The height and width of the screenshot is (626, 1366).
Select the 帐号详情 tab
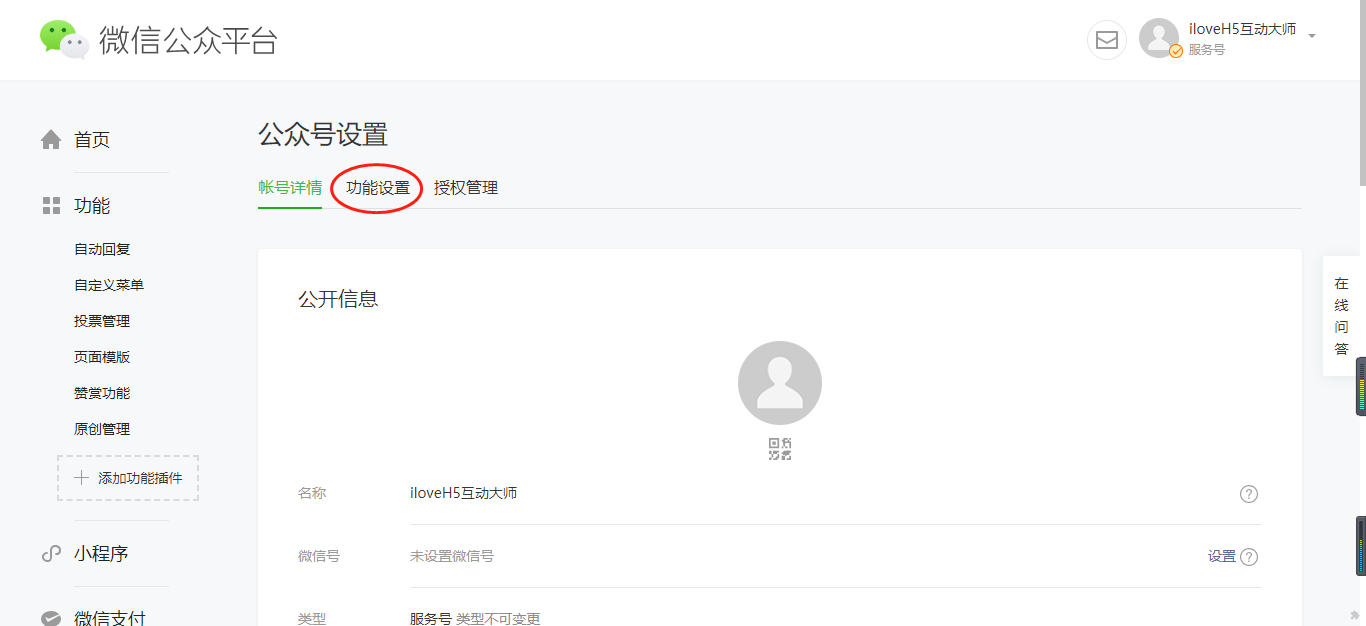tap(290, 188)
